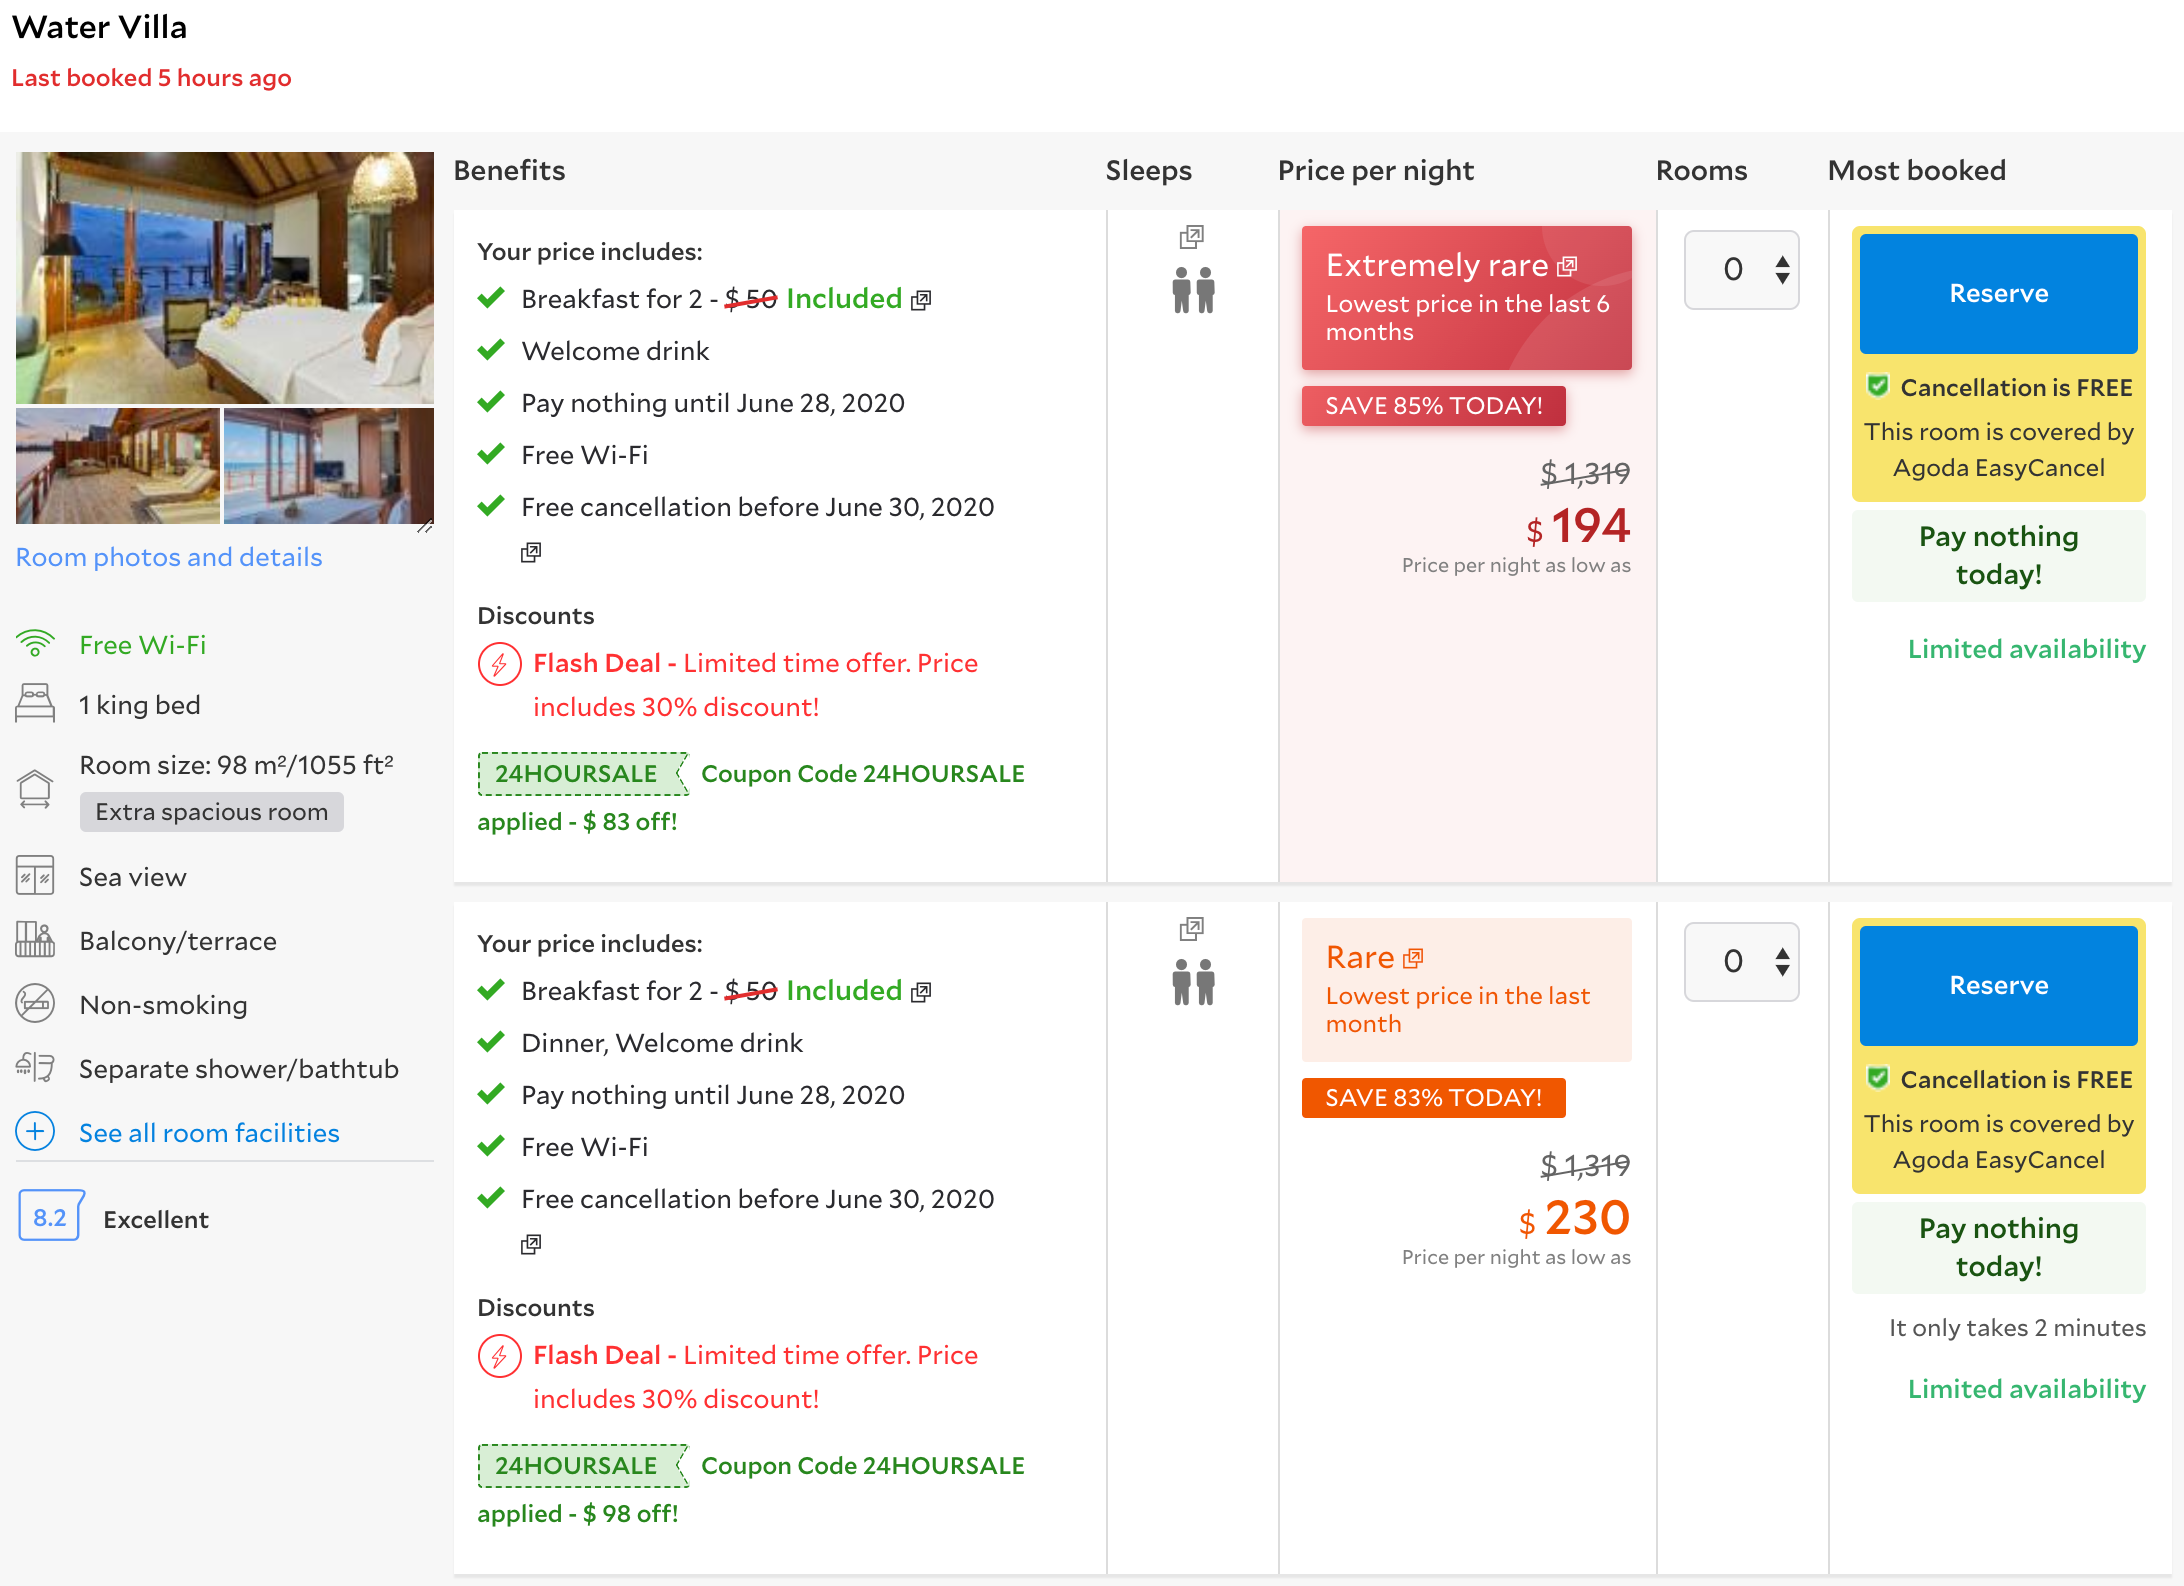Open Room photos and details link
The height and width of the screenshot is (1586, 2184).
click(169, 557)
